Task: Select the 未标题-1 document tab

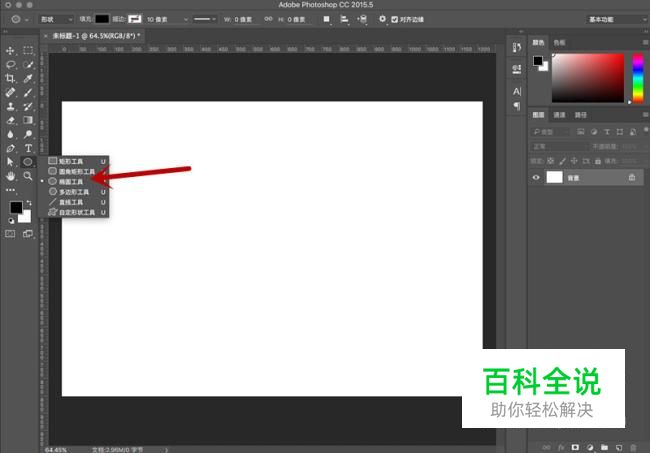Action: 95,35
